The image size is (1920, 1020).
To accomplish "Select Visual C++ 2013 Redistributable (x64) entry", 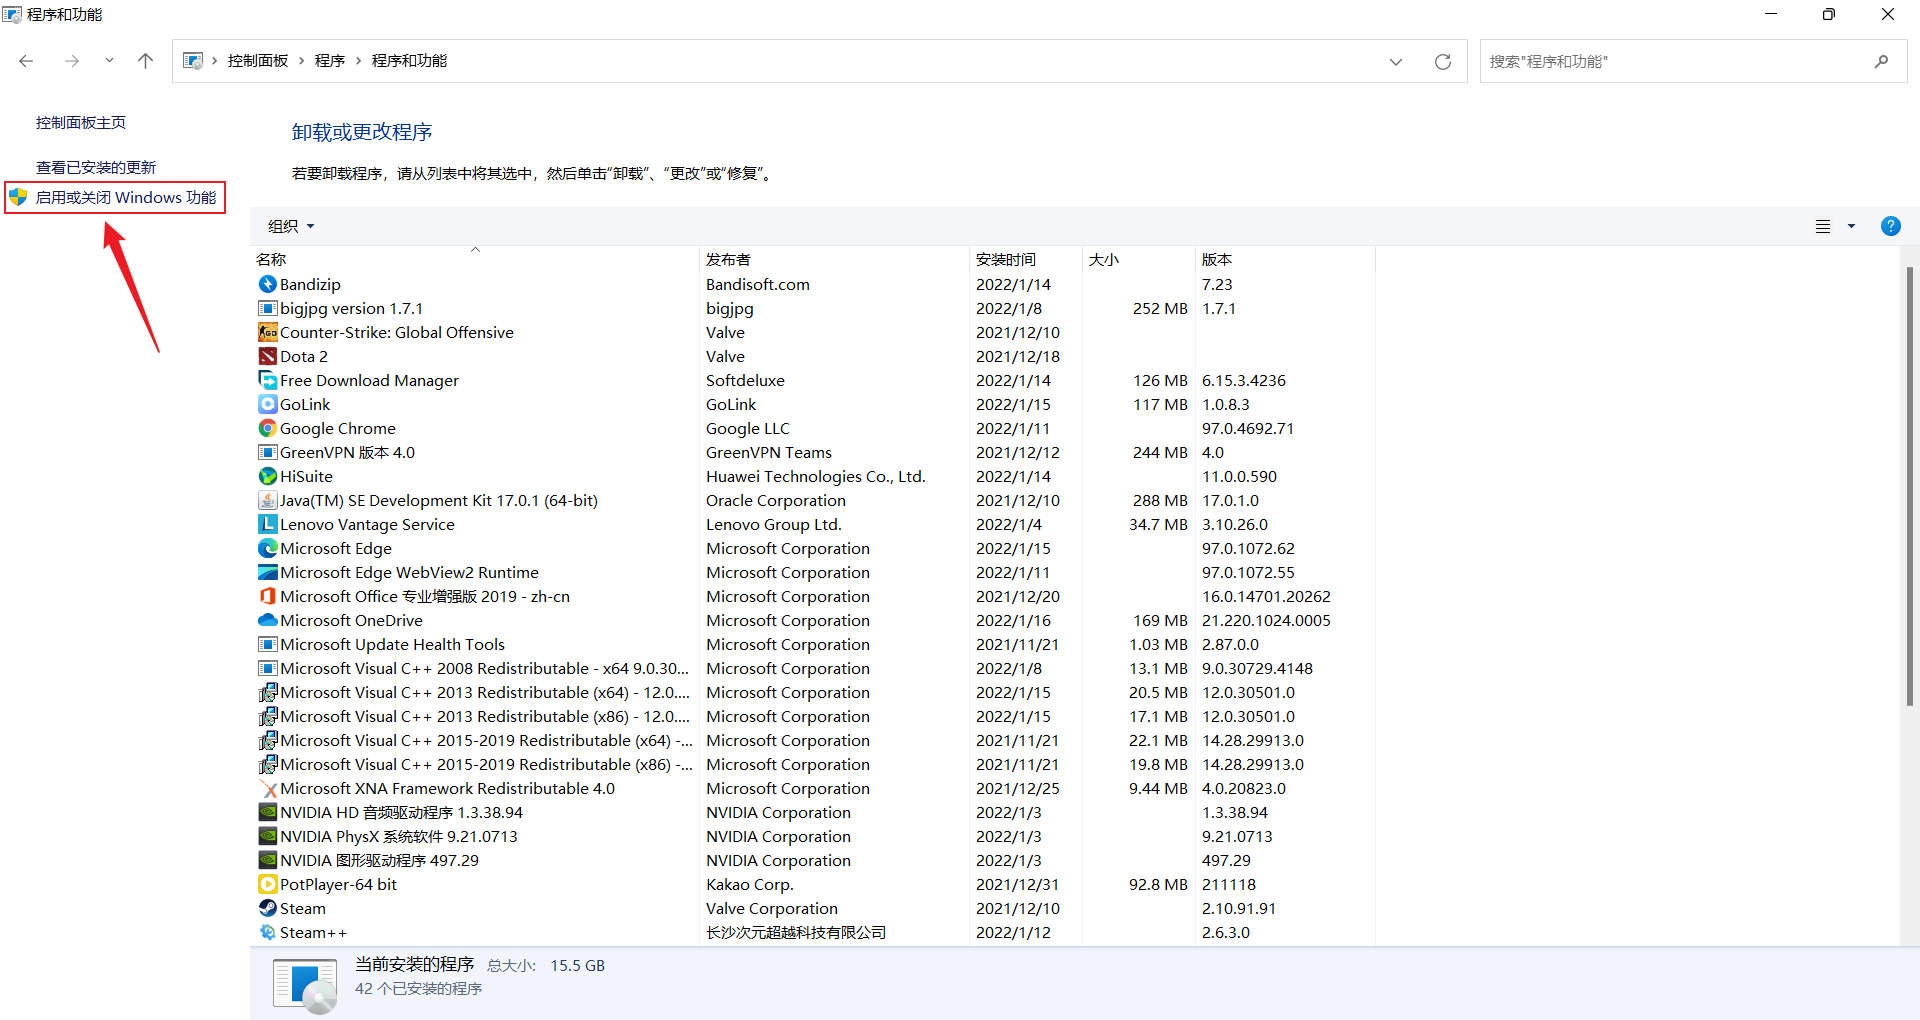I will coord(815,692).
